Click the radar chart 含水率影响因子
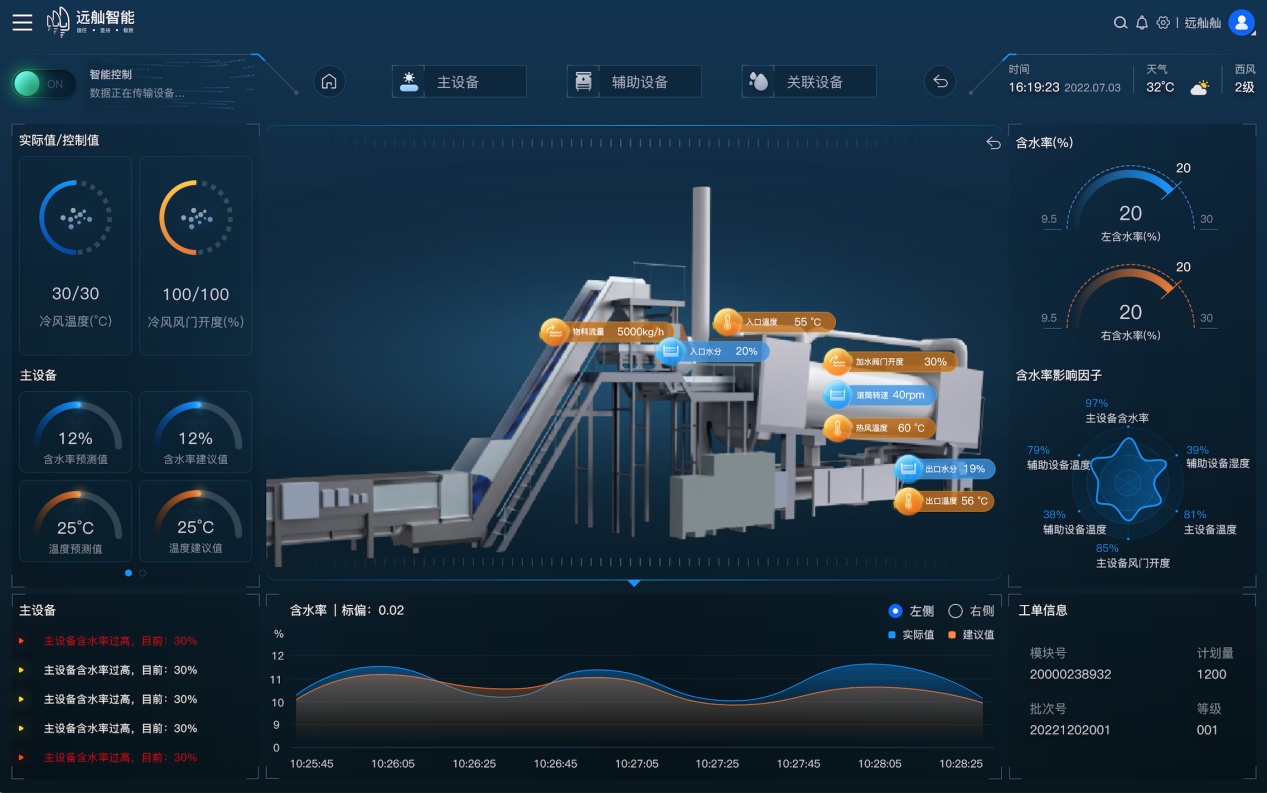The width and height of the screenshot is (1267, 793). coord(1130,483)
